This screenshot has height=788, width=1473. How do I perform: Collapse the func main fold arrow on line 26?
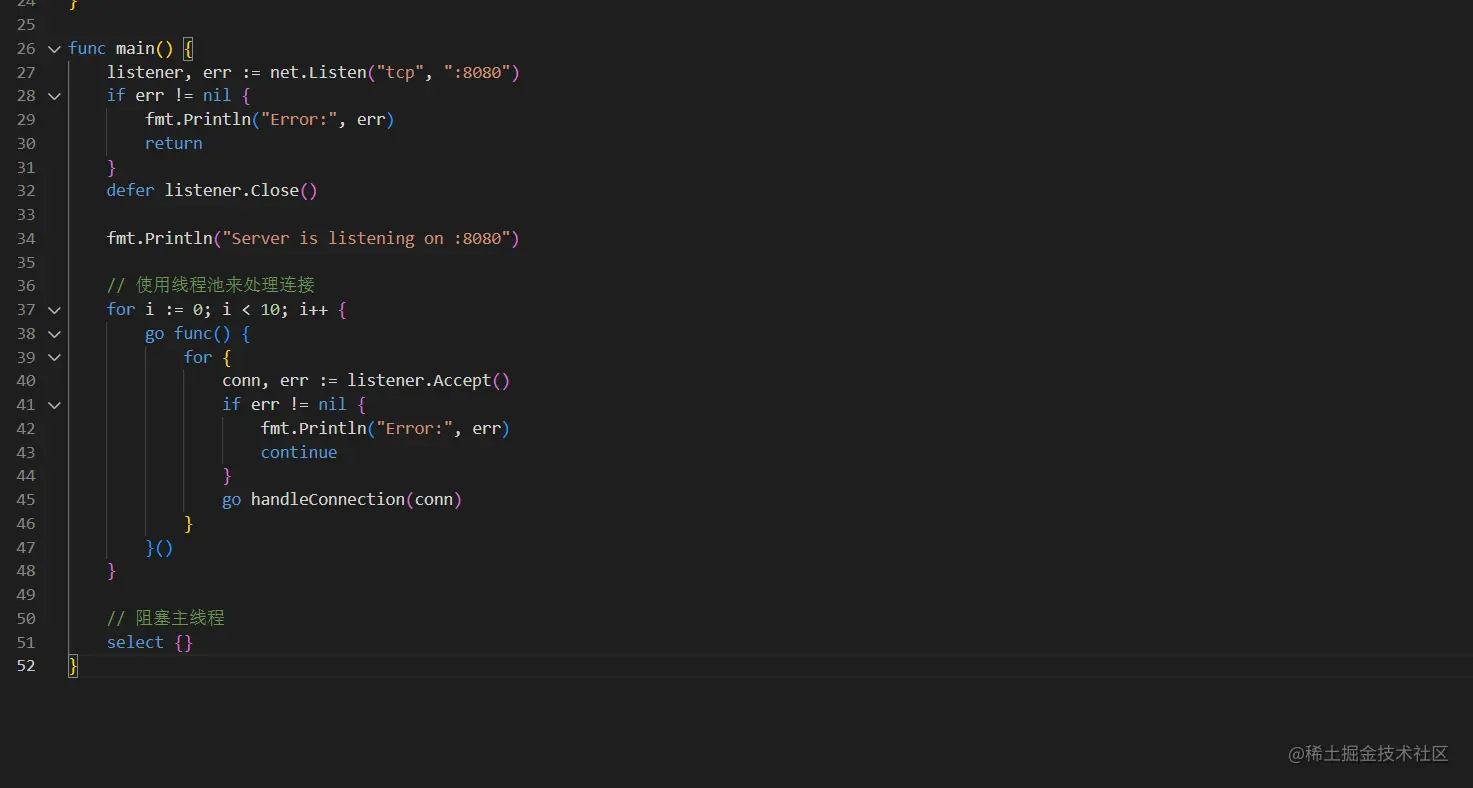tap(54, 48)
